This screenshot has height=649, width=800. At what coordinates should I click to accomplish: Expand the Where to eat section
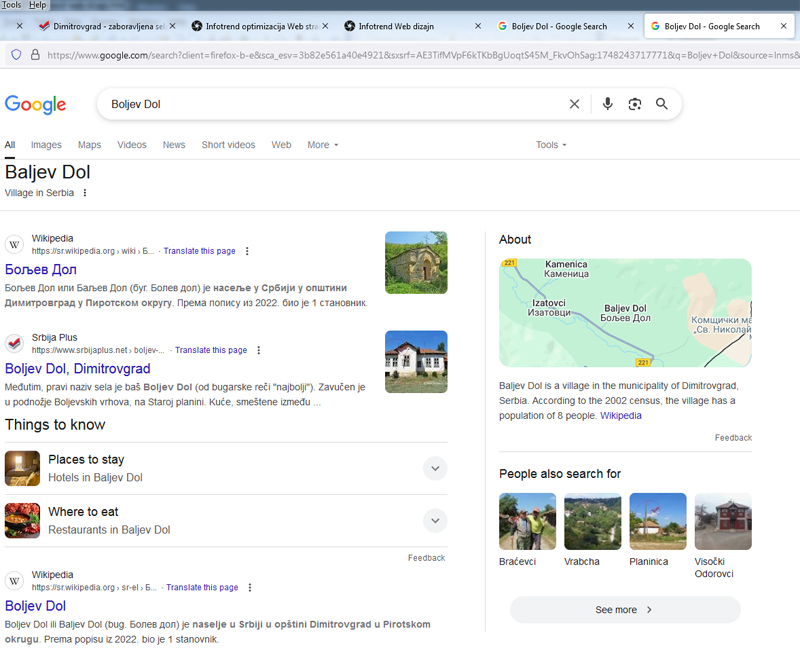click(x=435, y=520)
